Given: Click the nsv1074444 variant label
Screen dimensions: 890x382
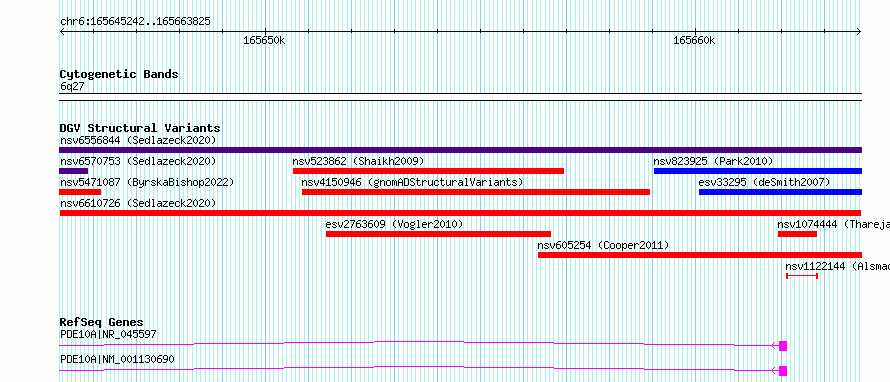Looking at the screenshot, I should (833, 224).
